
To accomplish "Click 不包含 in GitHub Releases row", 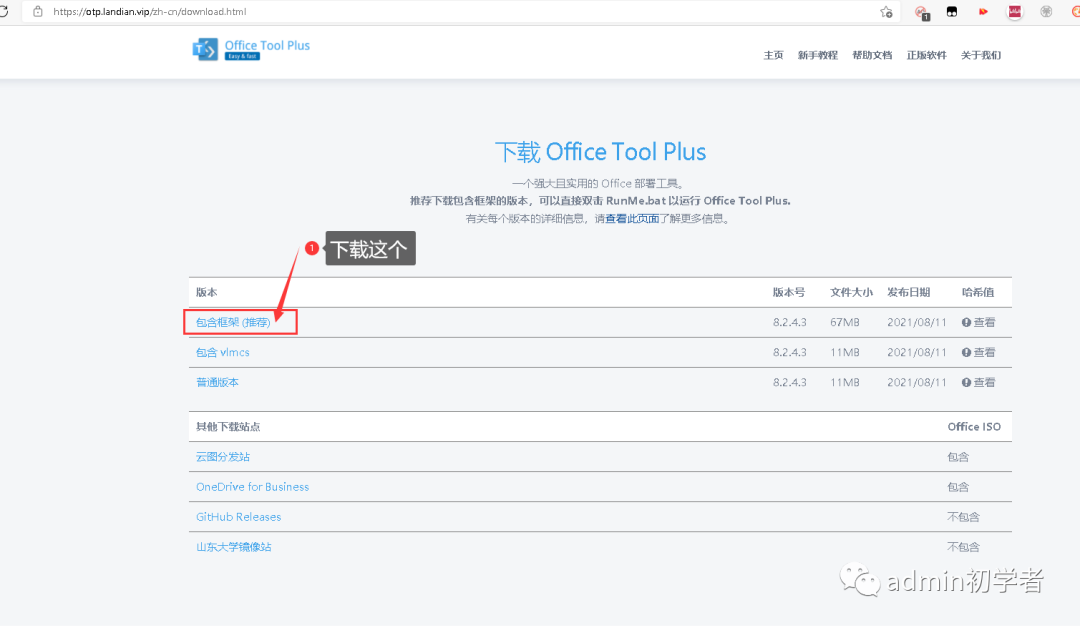I will (963, 517).
